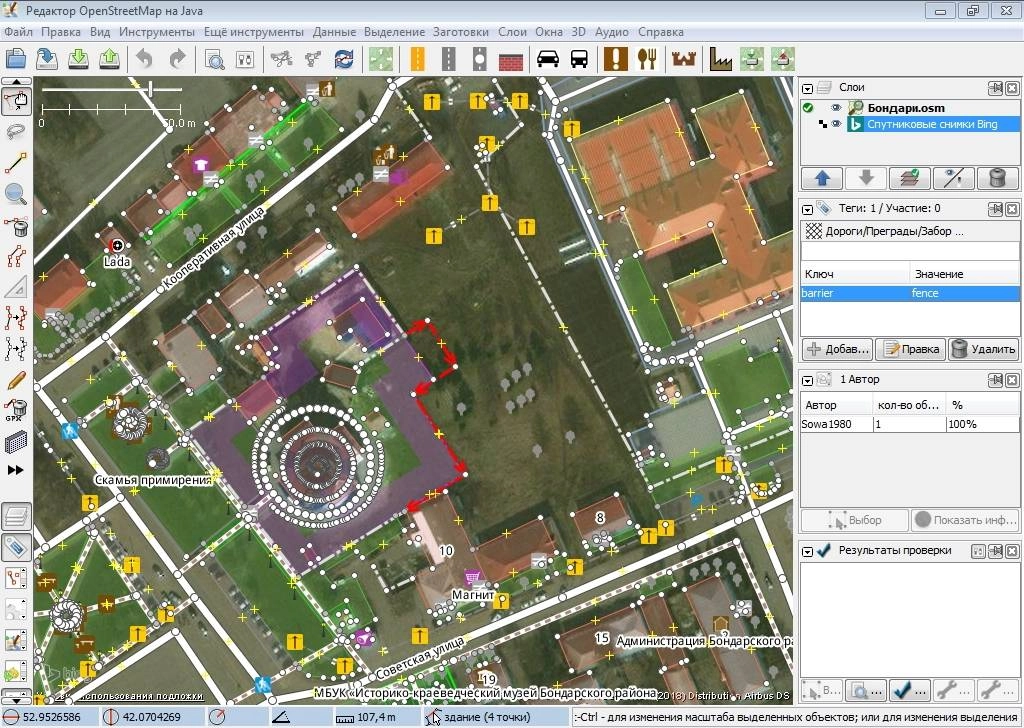Click the red brick wall preset icon
The height and width of the screenshot is (728, 1024).
(511, 60)
